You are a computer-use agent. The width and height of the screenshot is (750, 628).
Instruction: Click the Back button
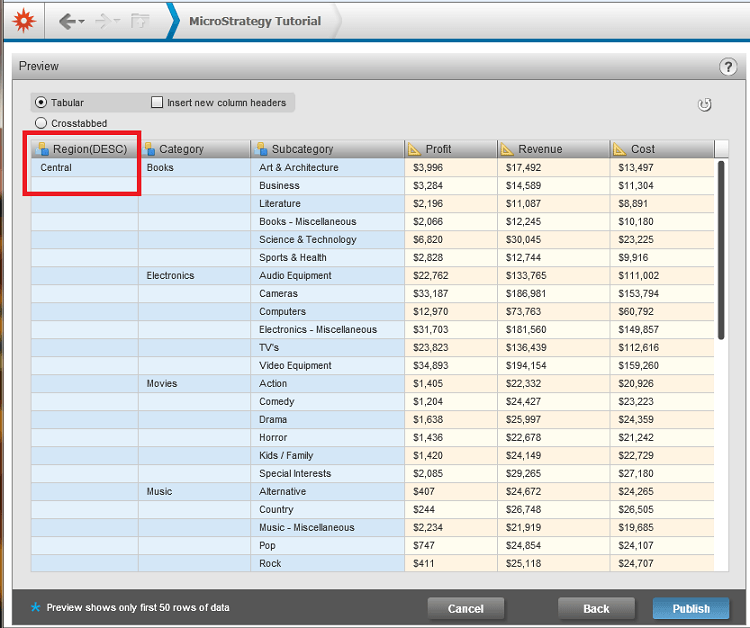click(x=596, y=608)
